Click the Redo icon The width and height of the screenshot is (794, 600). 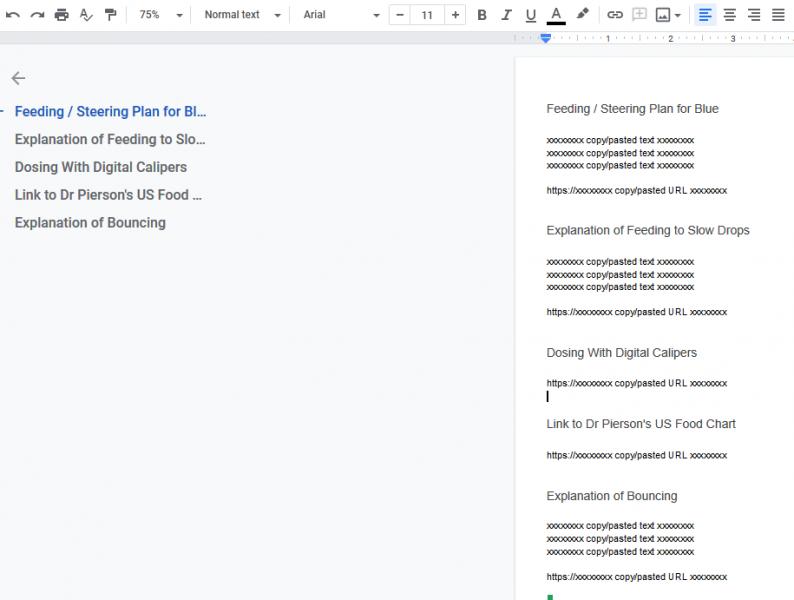coord(37,15)
